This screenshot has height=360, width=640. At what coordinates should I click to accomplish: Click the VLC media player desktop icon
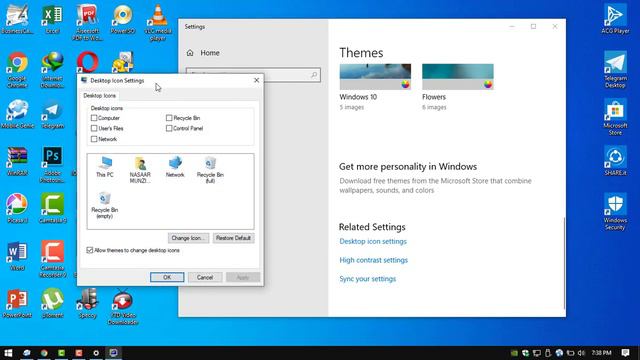click(158, 22)
